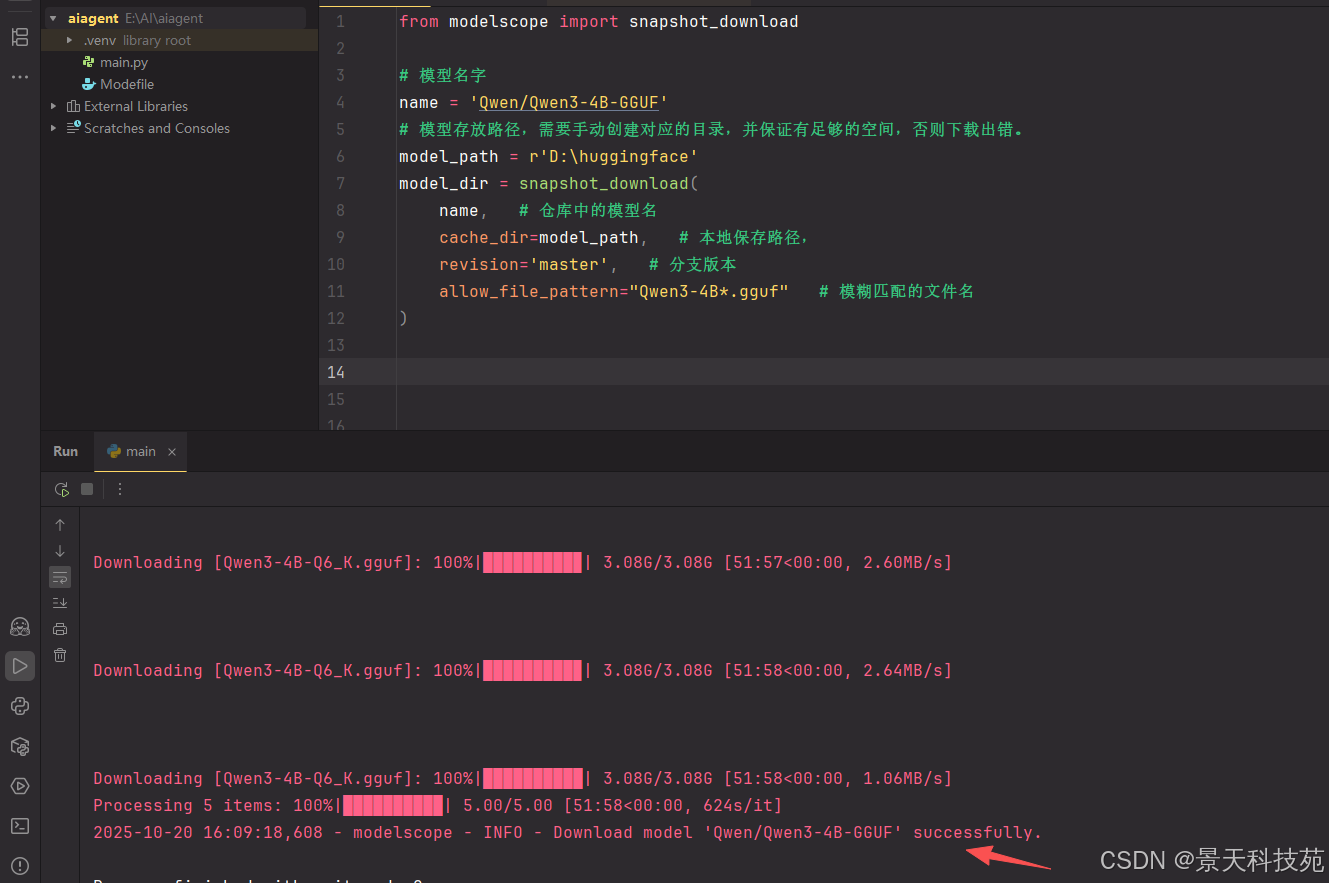This screenshot has height=883, width=1329.
Task: Click the Python file icon beside main.py
Action: pos(89,62)
